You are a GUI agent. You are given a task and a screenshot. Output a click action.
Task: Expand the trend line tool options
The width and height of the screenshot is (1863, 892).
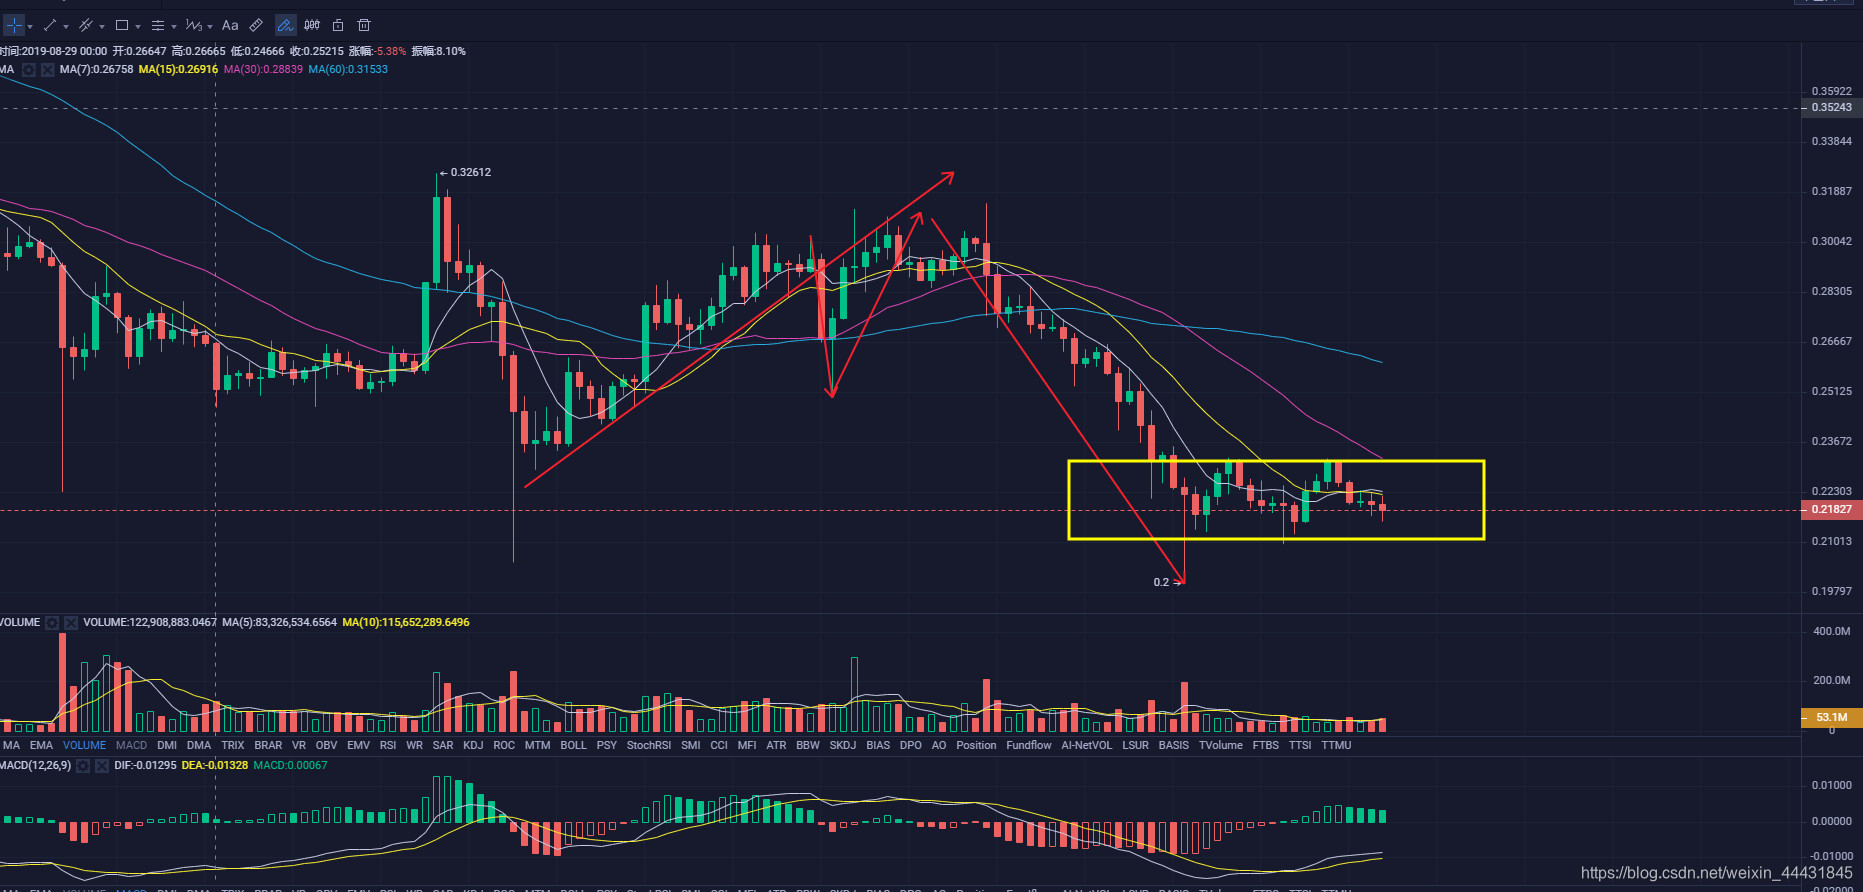66,27
